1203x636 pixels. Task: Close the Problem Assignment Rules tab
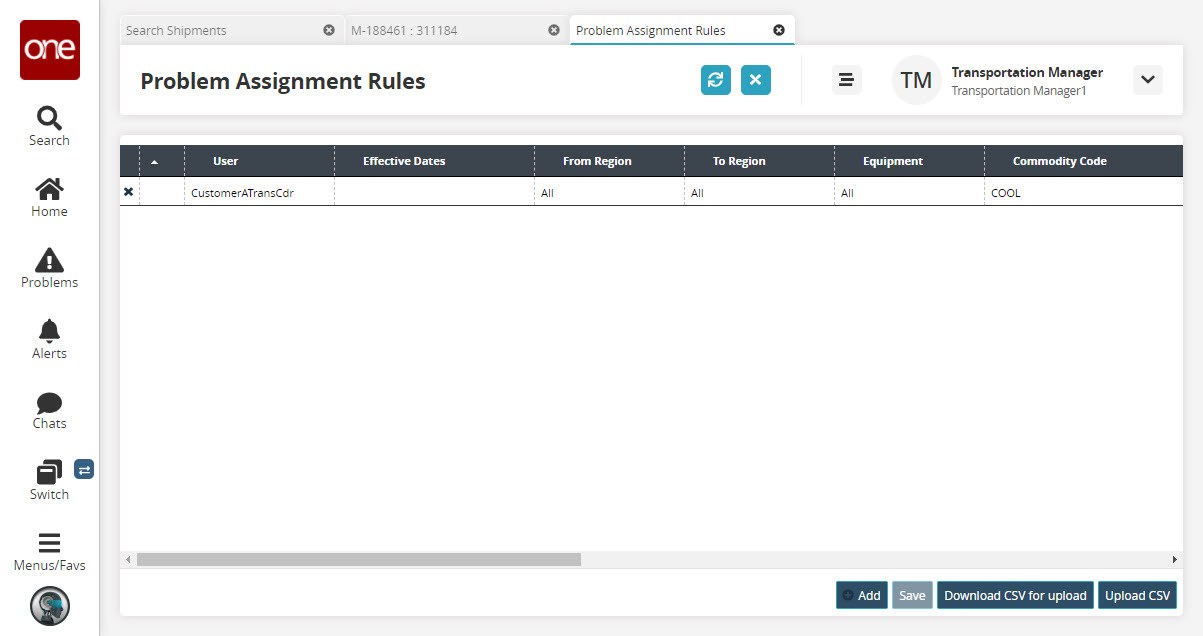pos(779,30)
